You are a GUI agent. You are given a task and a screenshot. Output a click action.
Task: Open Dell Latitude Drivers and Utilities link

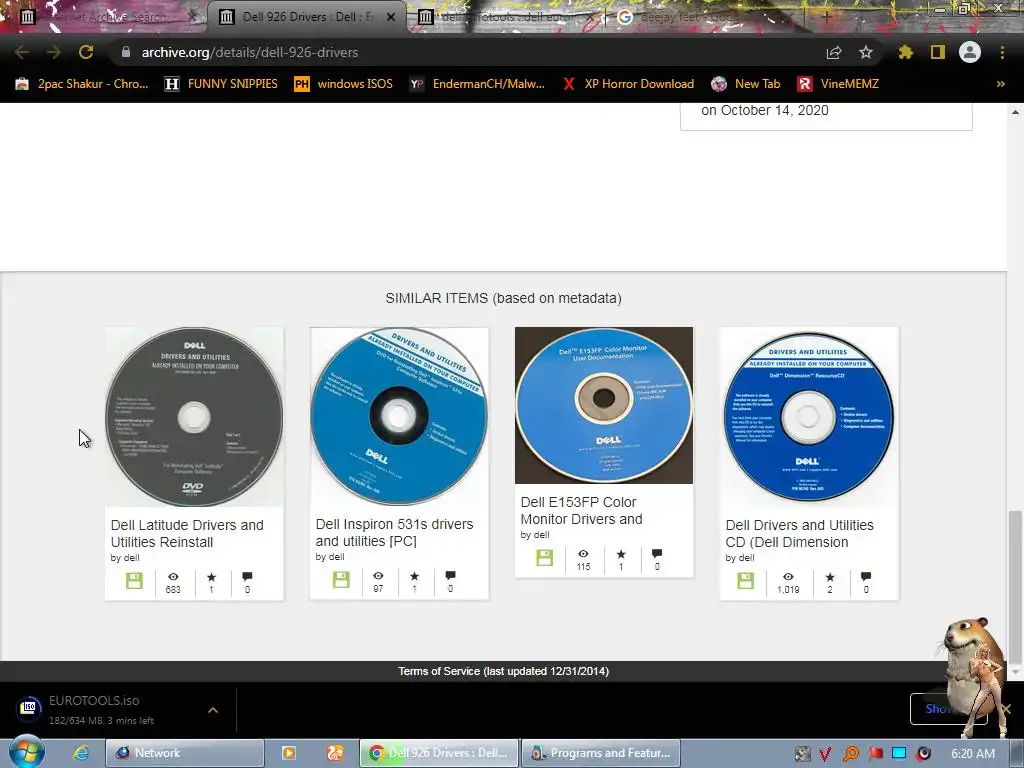coord(187,534)
